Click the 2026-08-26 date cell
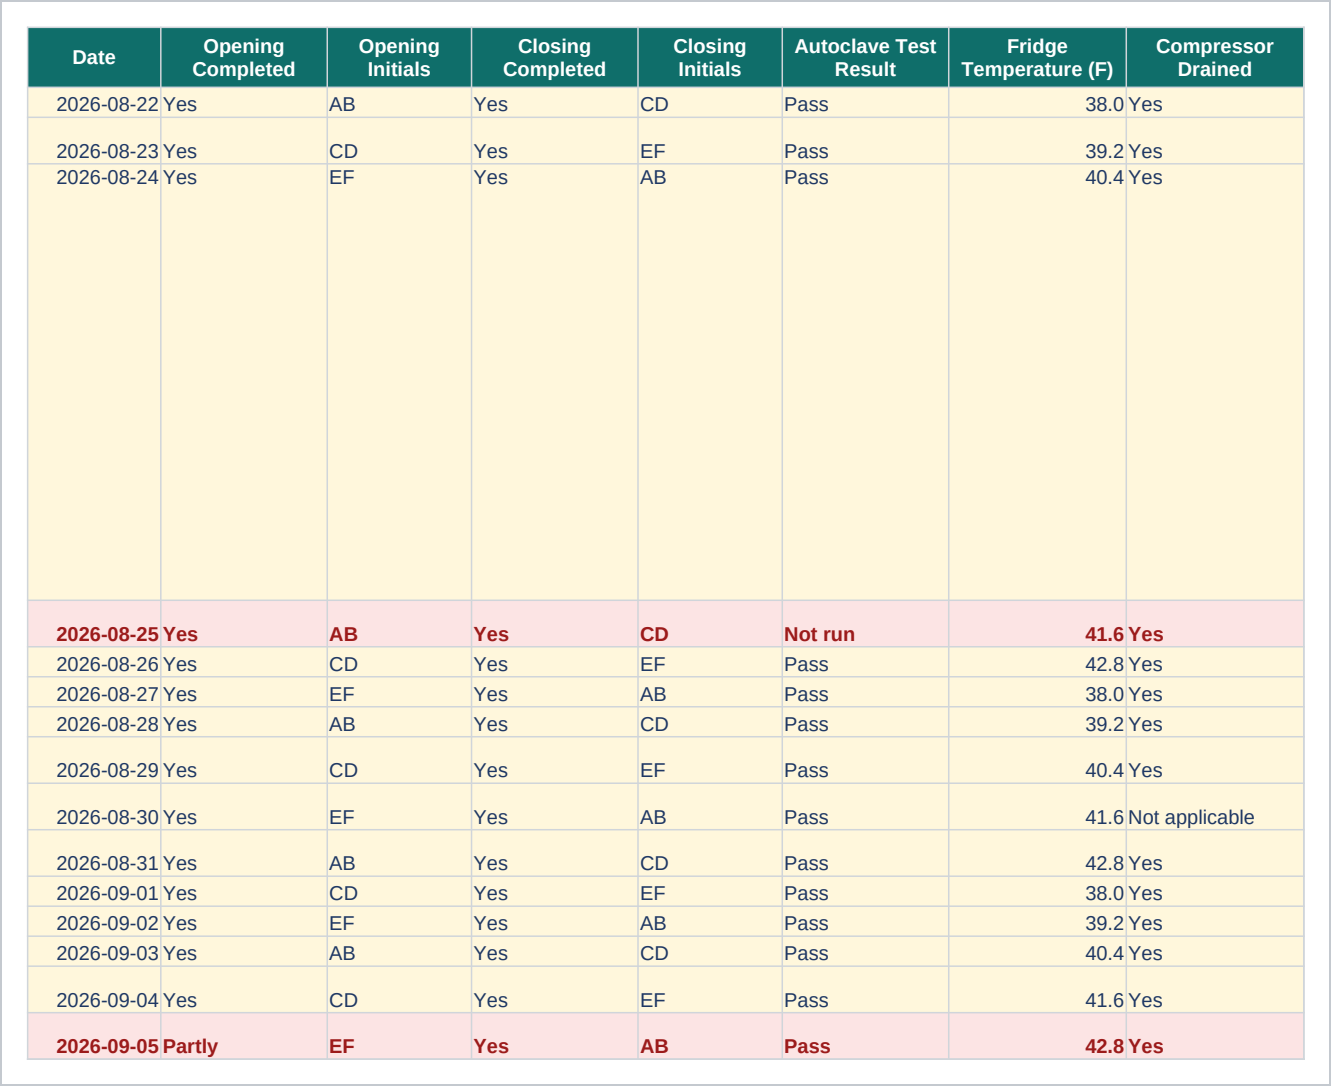 [94, 662]
